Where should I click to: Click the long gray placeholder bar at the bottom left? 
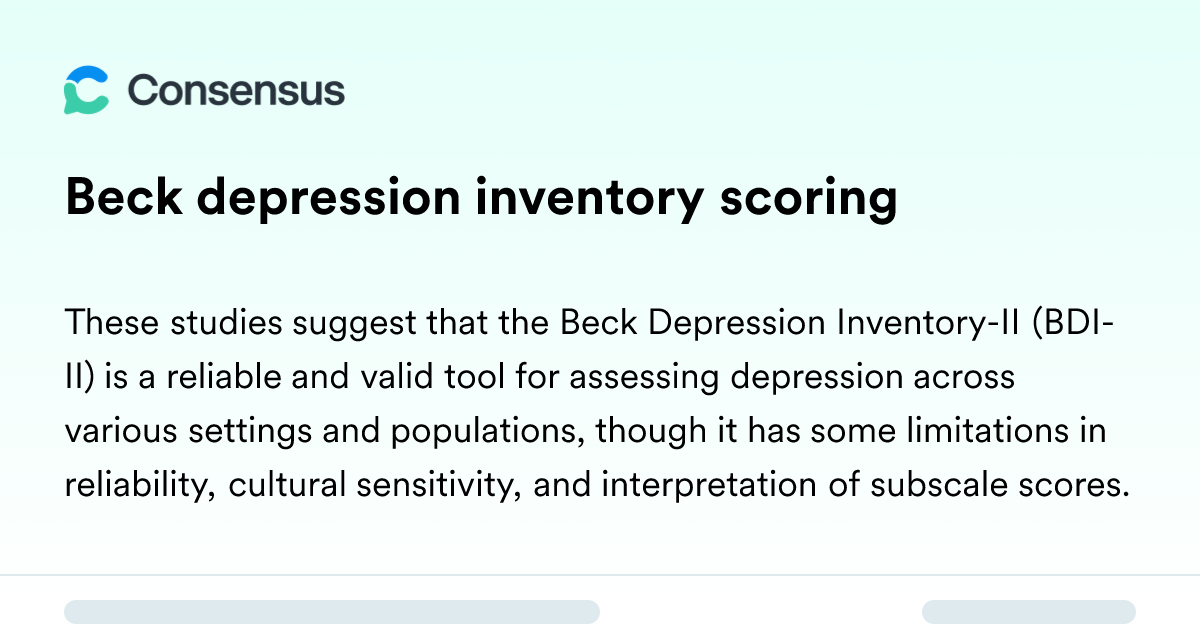(x=332, y=612)
